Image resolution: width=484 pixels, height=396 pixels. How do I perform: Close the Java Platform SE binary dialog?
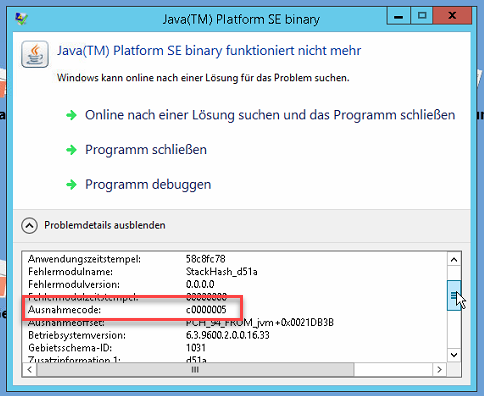coord(452,16)
